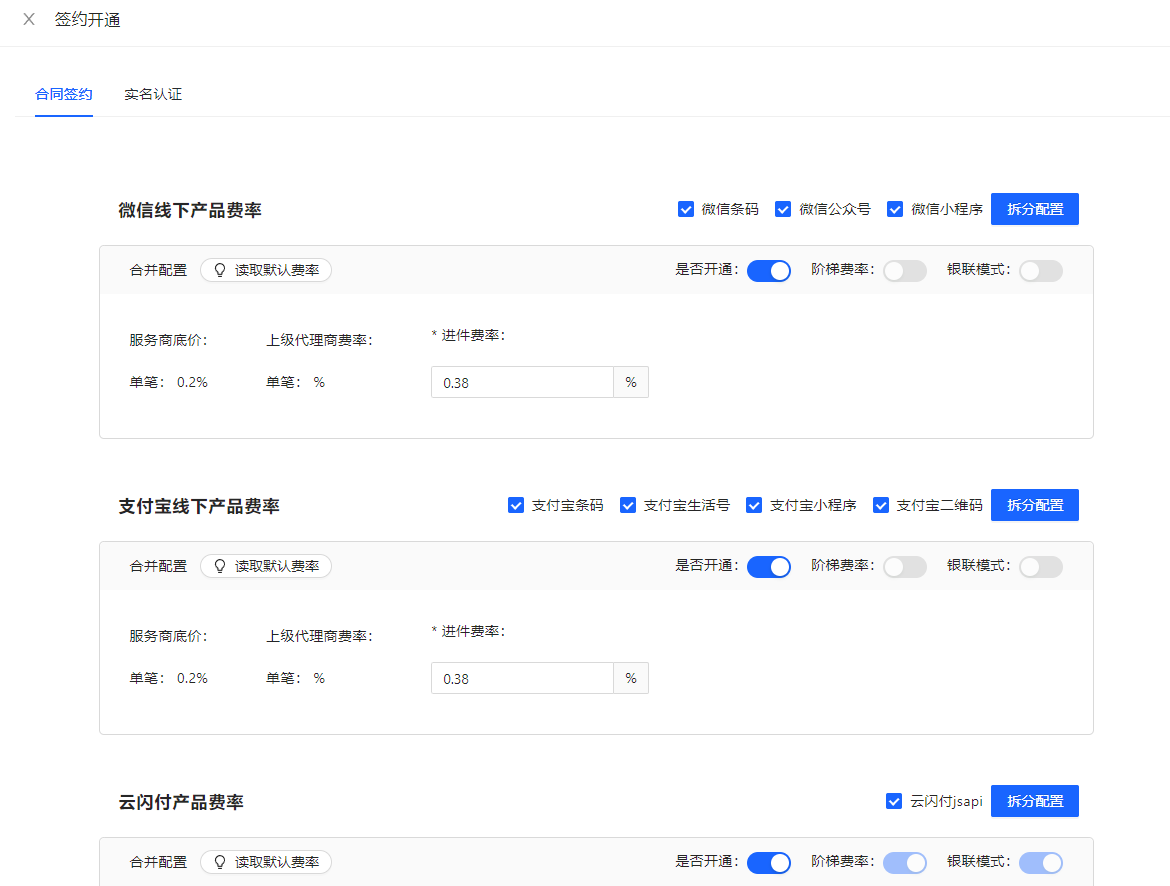Enable 阶梯费率 switch in 微信 section
The width and height of the screenshot is (1170, 886).
tap(904, 271)
